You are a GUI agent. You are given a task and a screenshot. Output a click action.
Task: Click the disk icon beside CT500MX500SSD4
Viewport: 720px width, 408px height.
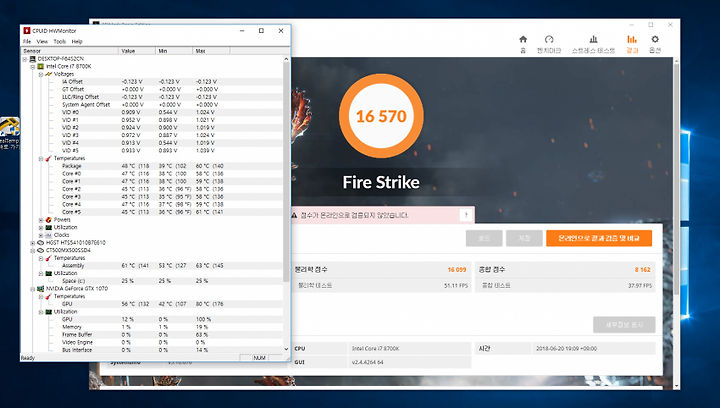pyautogui.click(x=40, y=250)
